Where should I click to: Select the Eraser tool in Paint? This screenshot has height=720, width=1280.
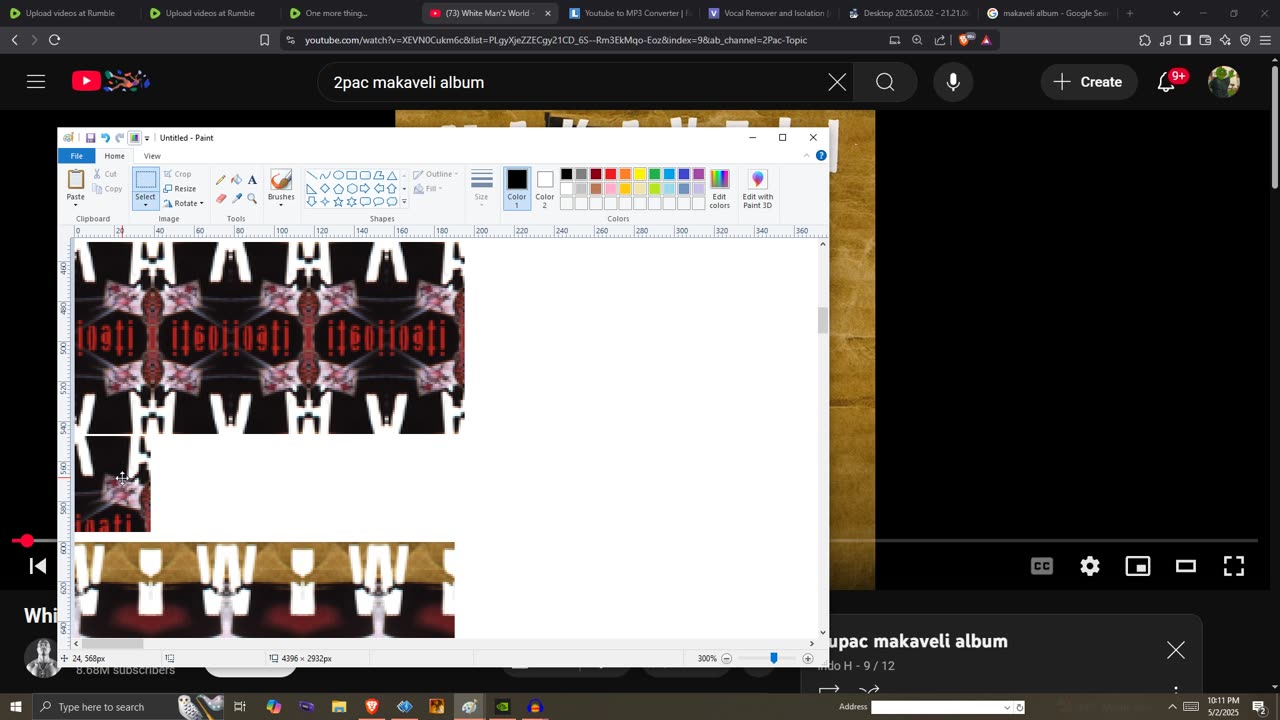tap(221, 198)
